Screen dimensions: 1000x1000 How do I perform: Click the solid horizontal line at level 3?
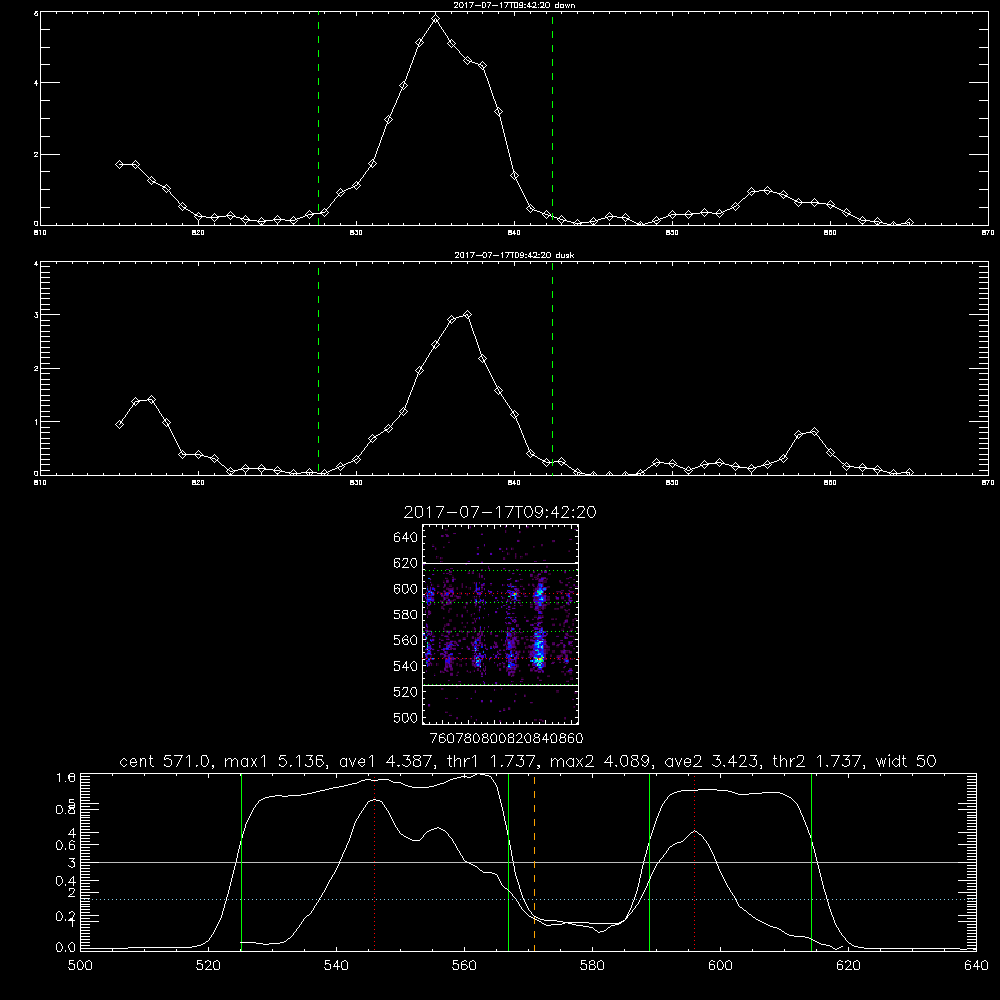[x=528, y=862]
